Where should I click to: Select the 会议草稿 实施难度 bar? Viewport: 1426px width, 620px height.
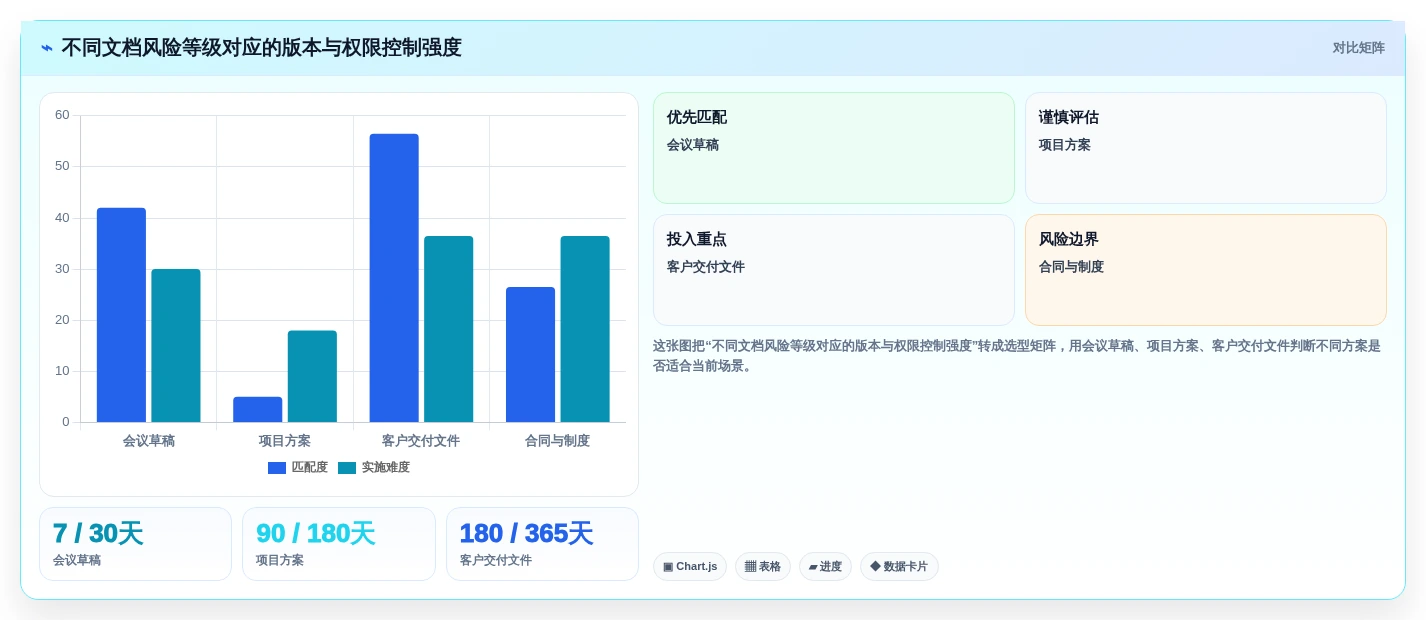(x=176, y=346)
